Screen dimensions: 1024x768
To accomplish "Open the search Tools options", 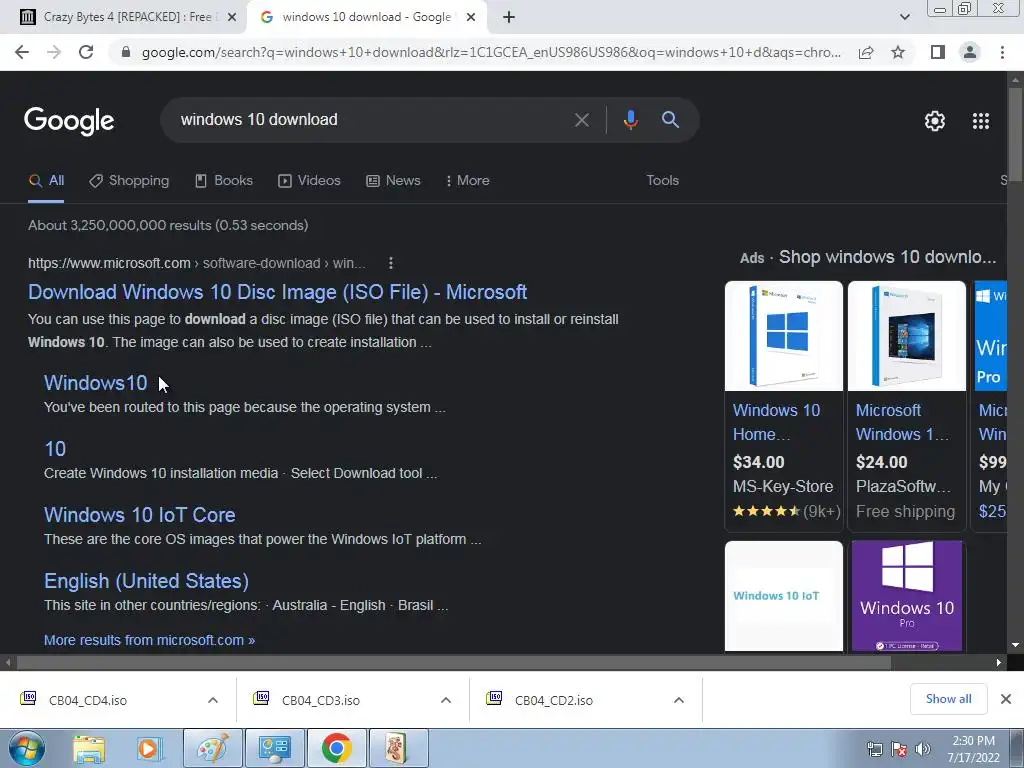I will 662,181.
